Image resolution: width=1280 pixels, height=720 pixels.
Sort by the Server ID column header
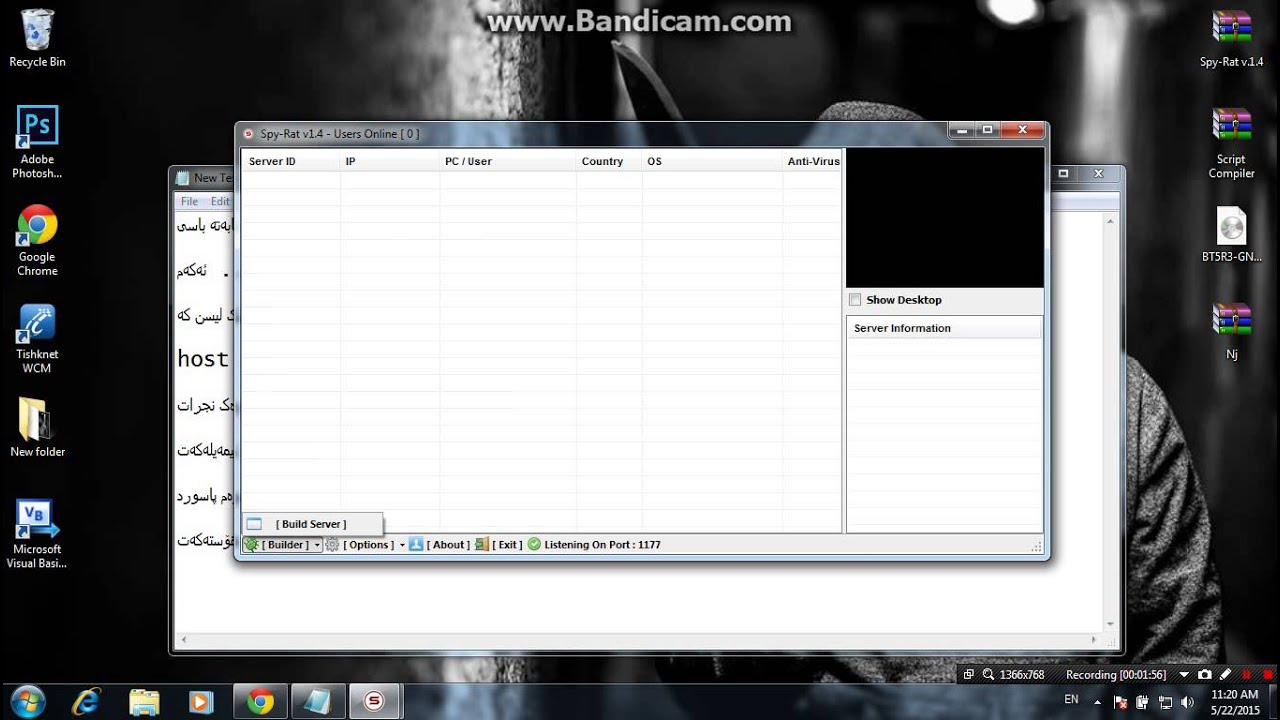pos(291,161)
